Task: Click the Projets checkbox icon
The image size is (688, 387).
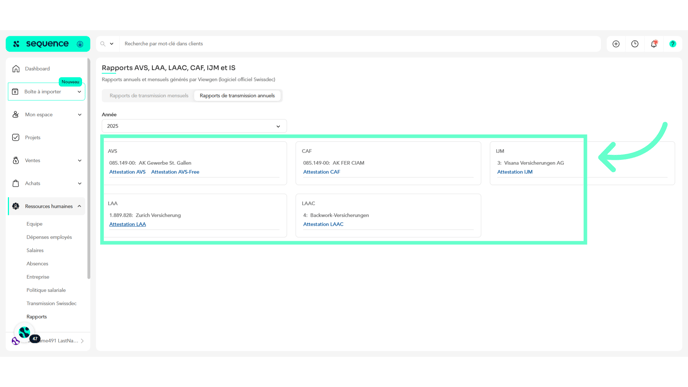Action: point(16,137)
